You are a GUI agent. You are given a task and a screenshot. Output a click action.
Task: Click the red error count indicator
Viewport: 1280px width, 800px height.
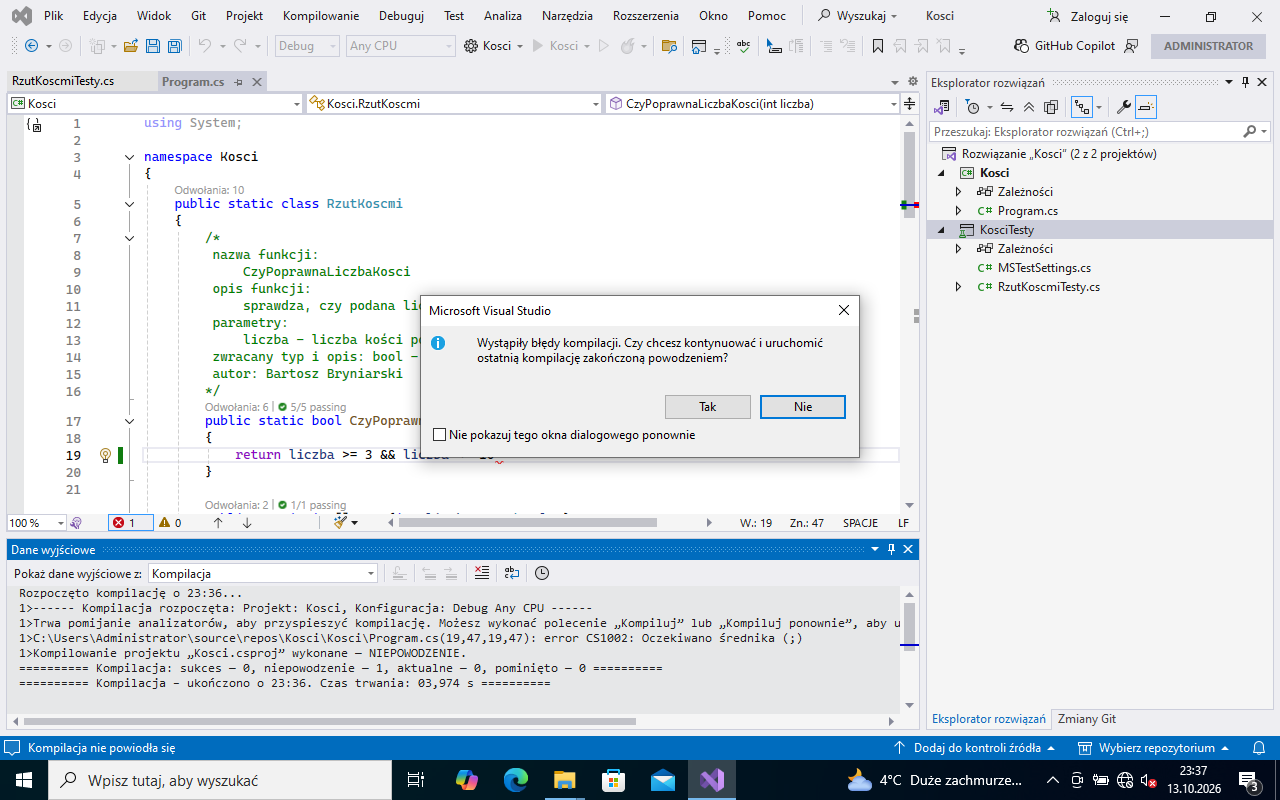pos(126,522)
